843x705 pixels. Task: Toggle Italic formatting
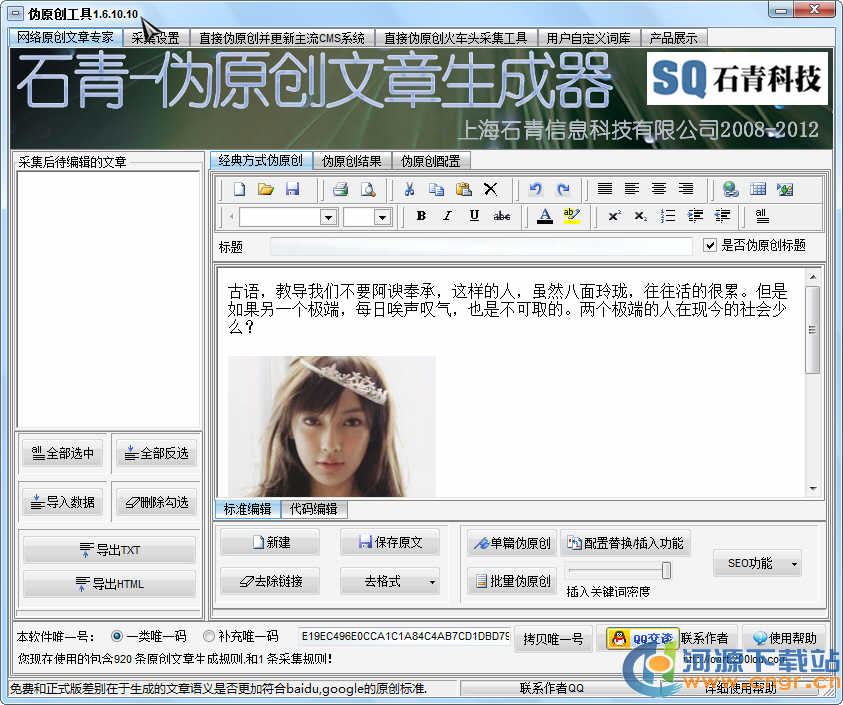tap(447, 216)
